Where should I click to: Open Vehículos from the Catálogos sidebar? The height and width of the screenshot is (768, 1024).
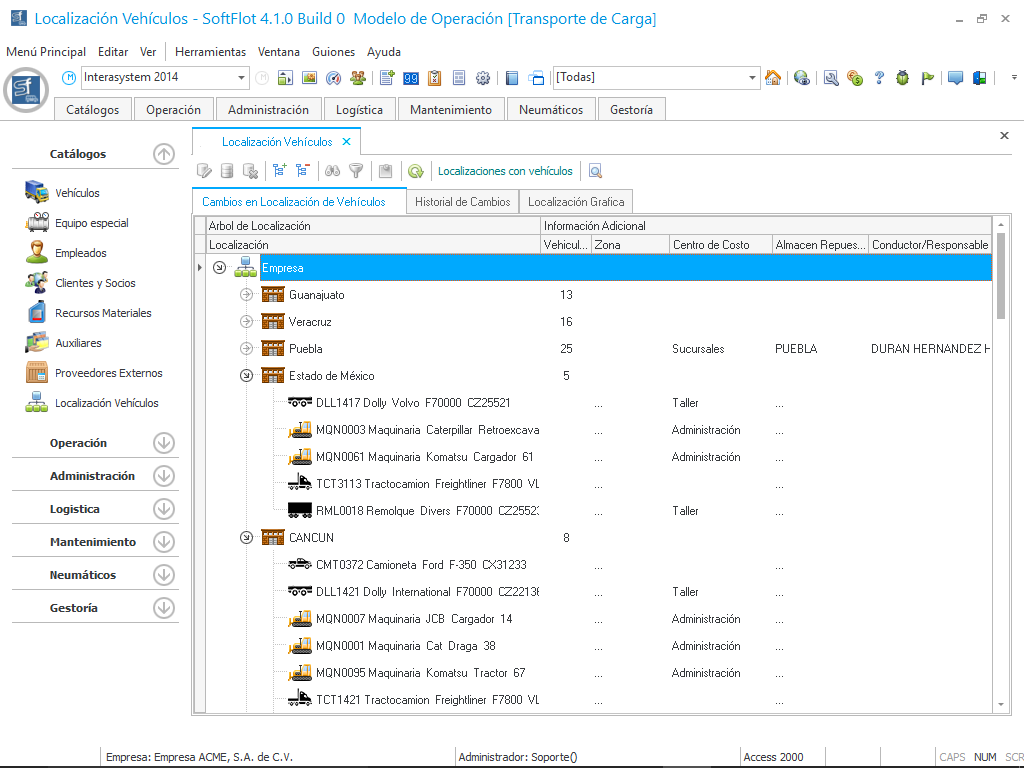[77, 193]
